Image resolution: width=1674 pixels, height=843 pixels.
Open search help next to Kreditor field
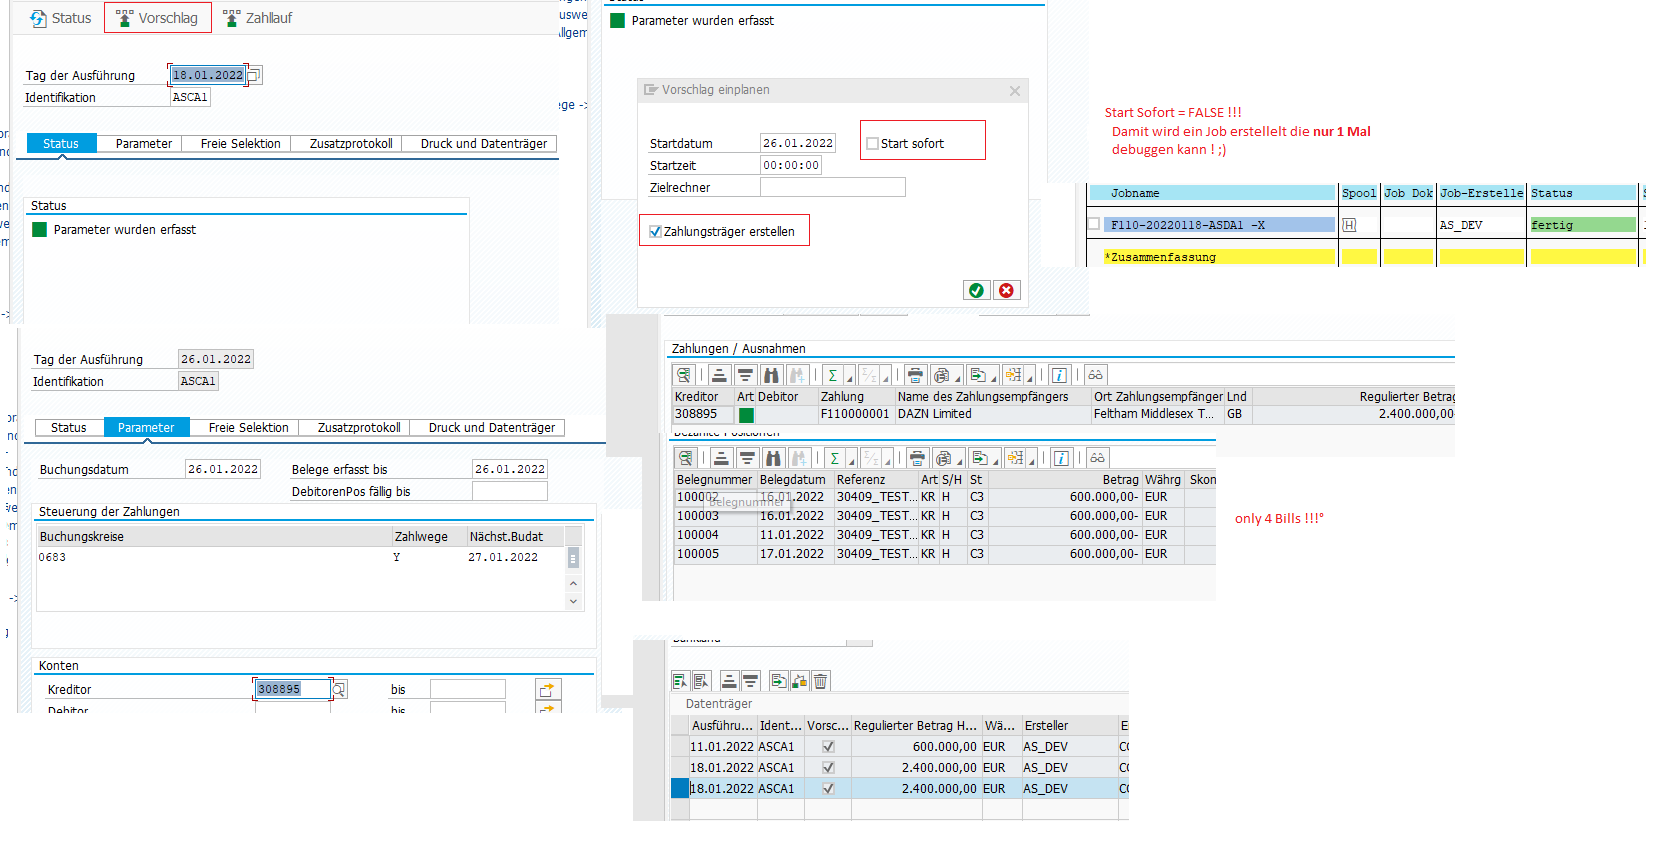click(340, 689)
